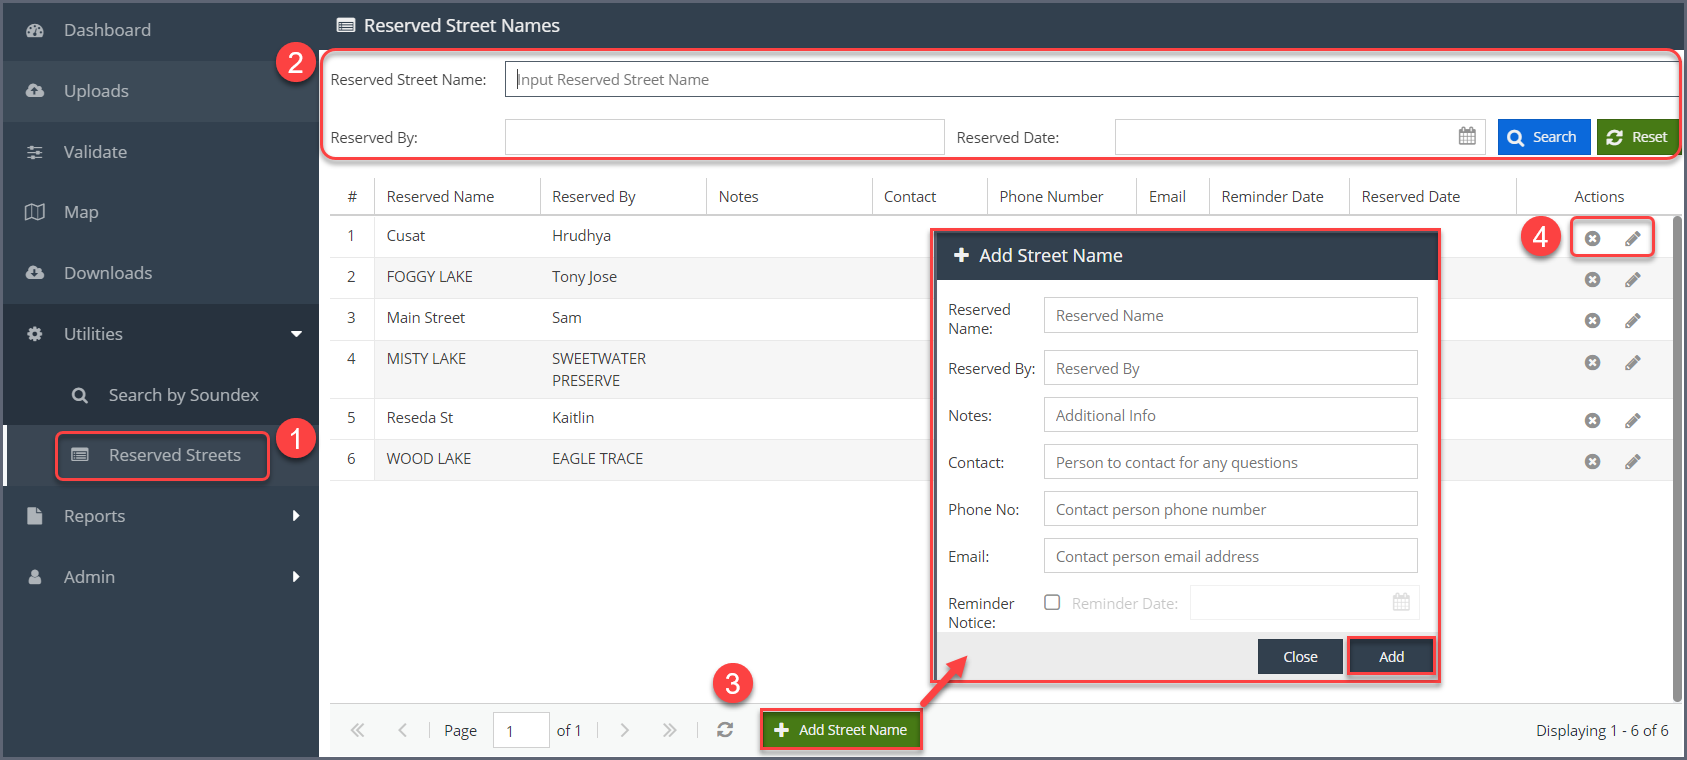Screen dimensions: 1687x760
Task: Click the Add Street Name button
Action: (841, 730)
